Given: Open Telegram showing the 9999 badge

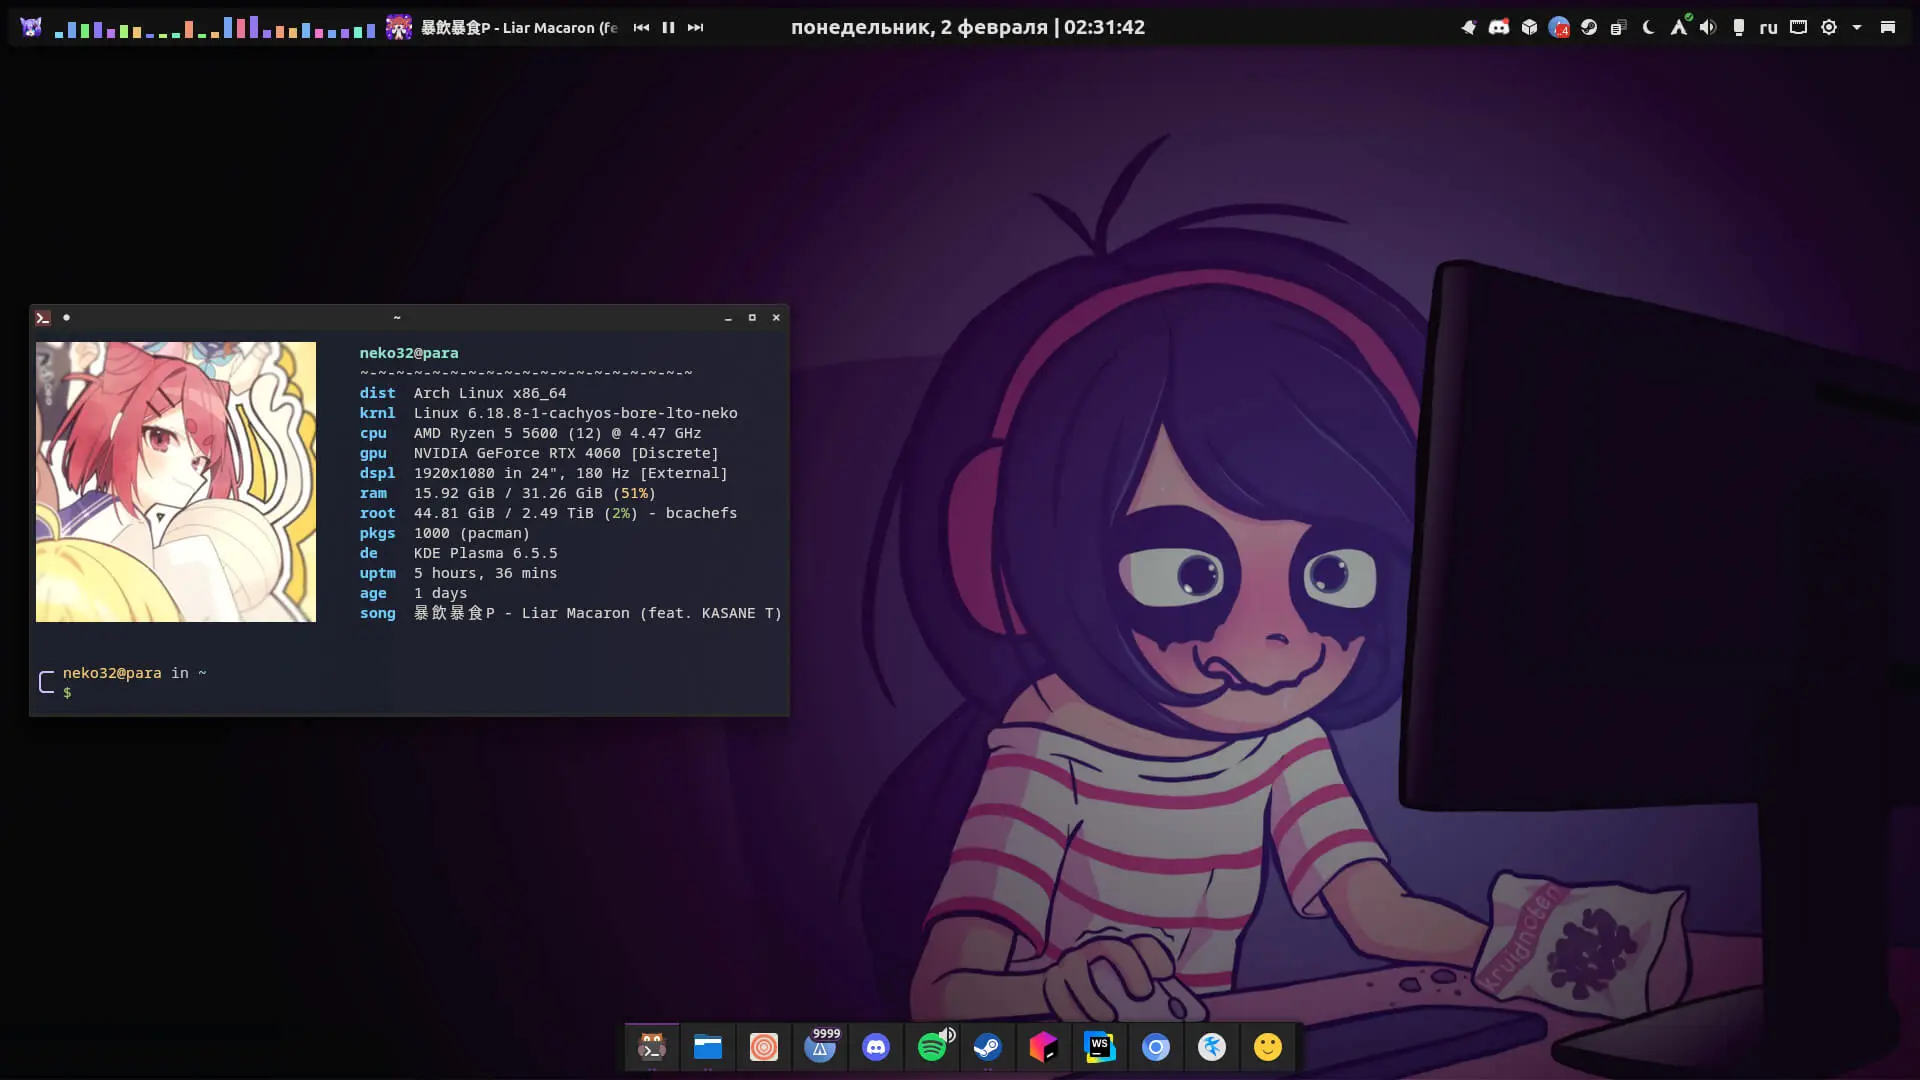Looking at the screenshot, I should [x=820, y=1048].
